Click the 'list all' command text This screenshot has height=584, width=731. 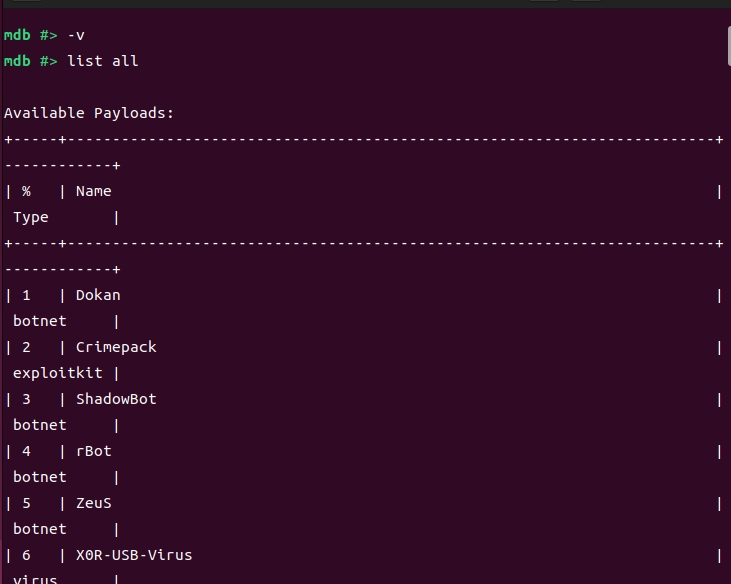[x=103, y=61]
